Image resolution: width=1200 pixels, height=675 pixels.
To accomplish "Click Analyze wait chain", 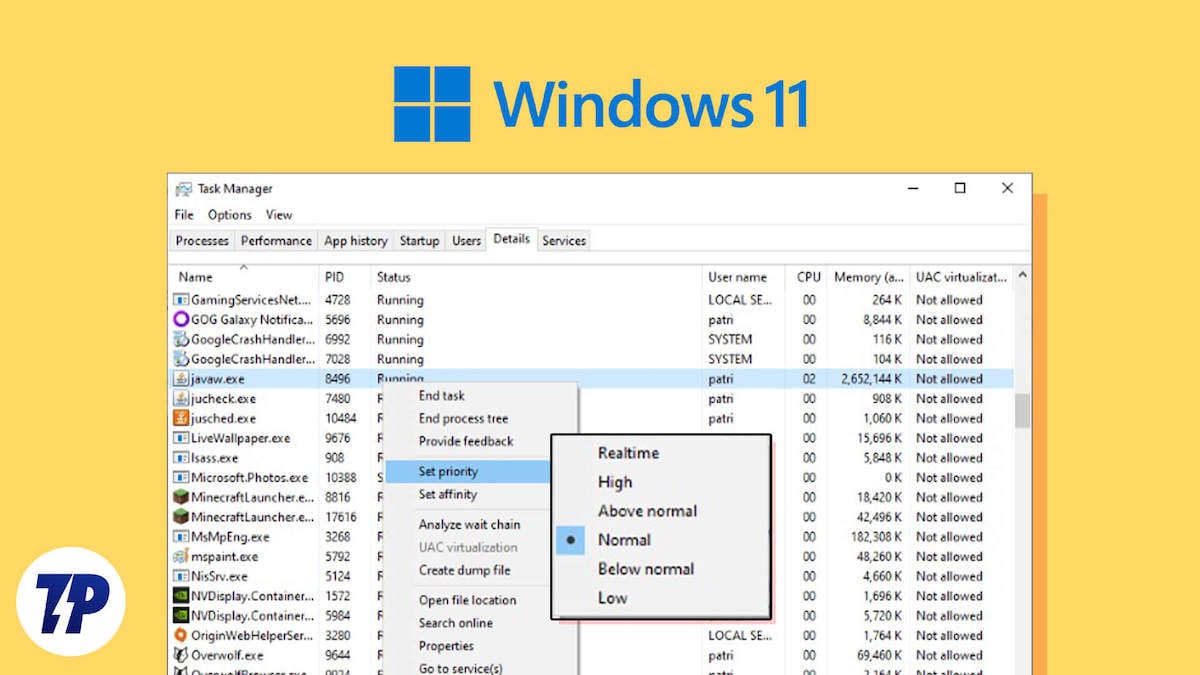I will (466, 524).
